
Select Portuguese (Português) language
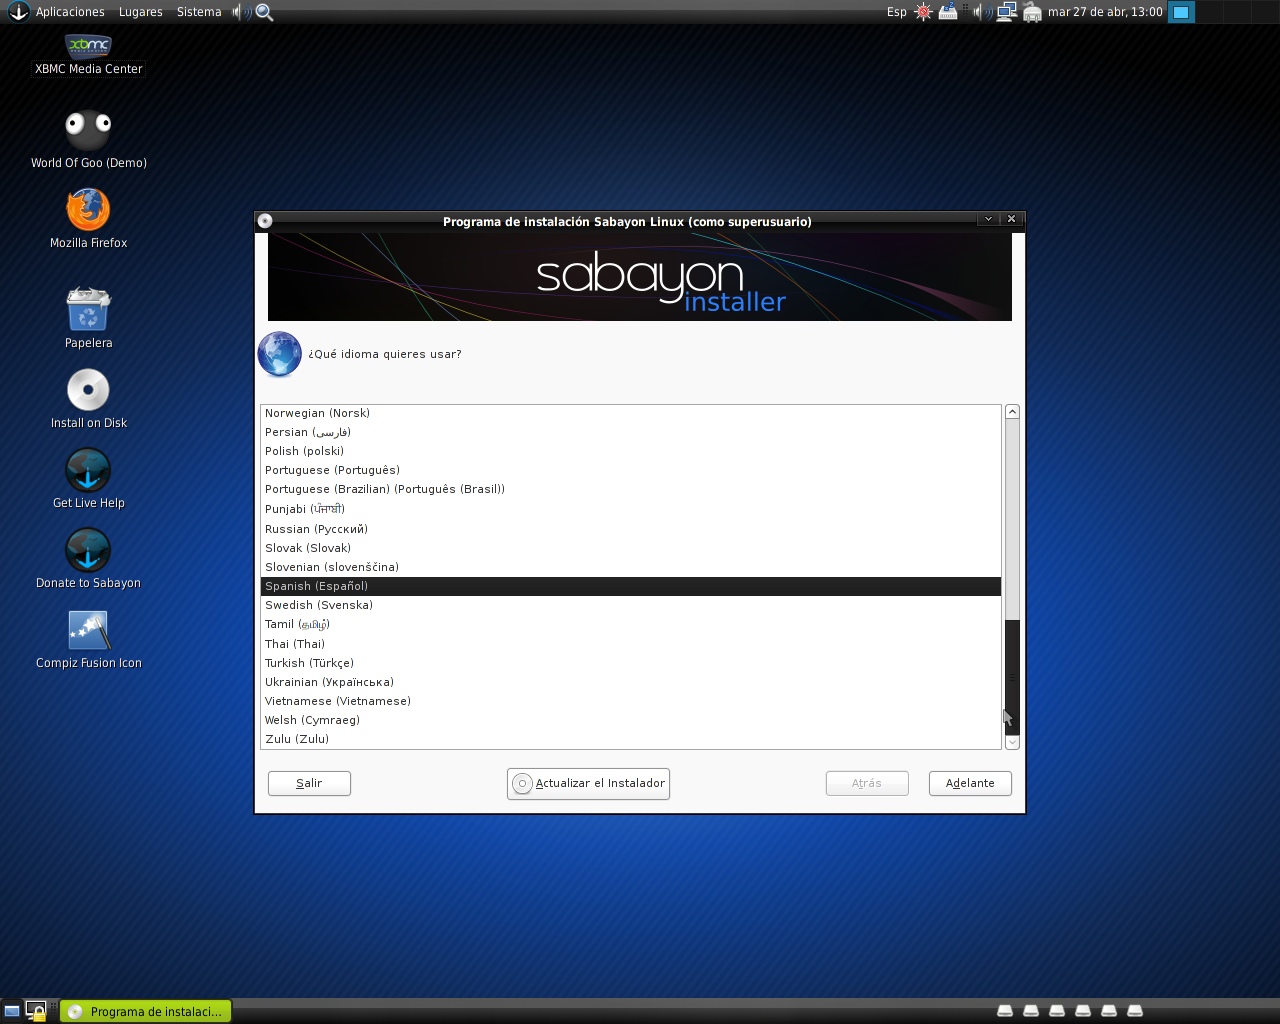631,470
